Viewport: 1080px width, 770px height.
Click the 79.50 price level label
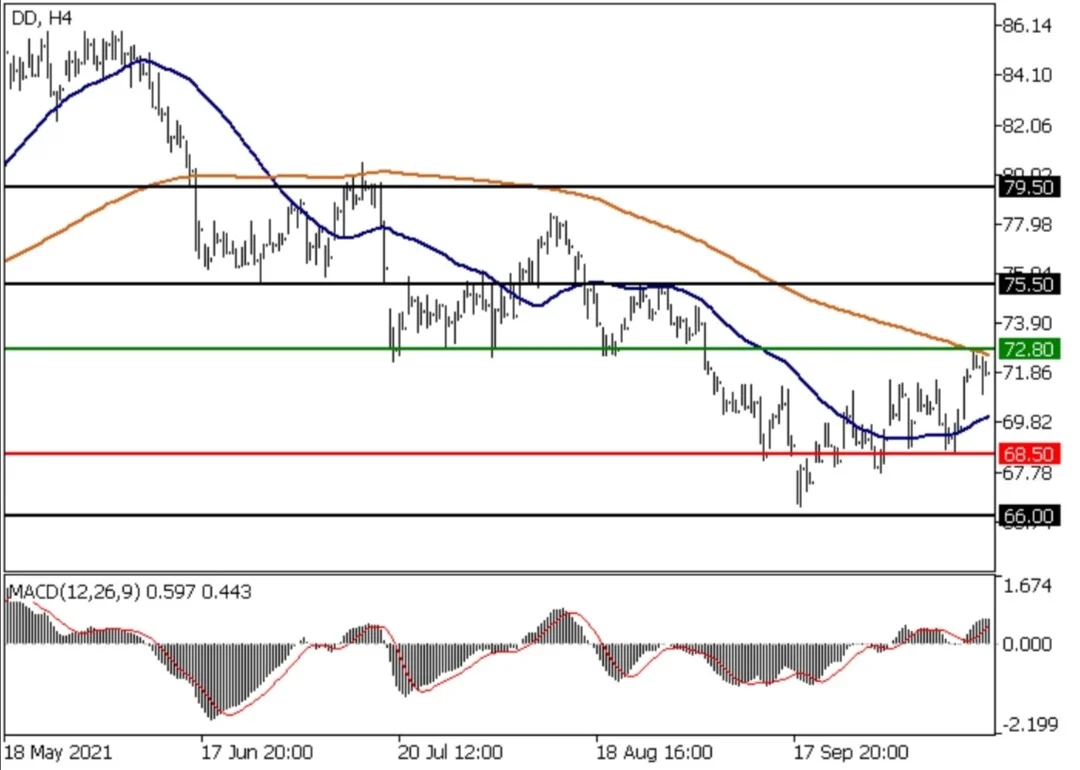(x=1029, y=187)
